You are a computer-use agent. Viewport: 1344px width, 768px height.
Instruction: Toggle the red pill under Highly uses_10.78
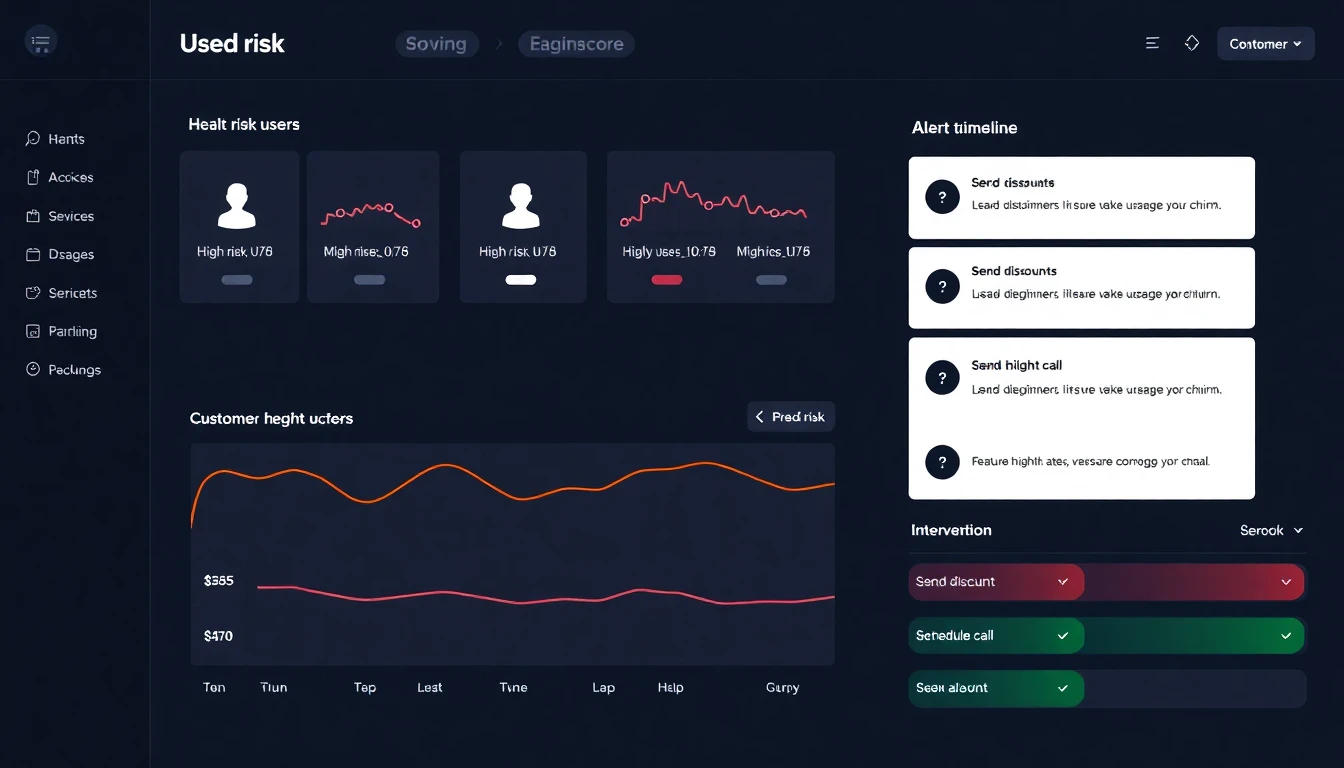pyautogui.click(x=667, y=280)
